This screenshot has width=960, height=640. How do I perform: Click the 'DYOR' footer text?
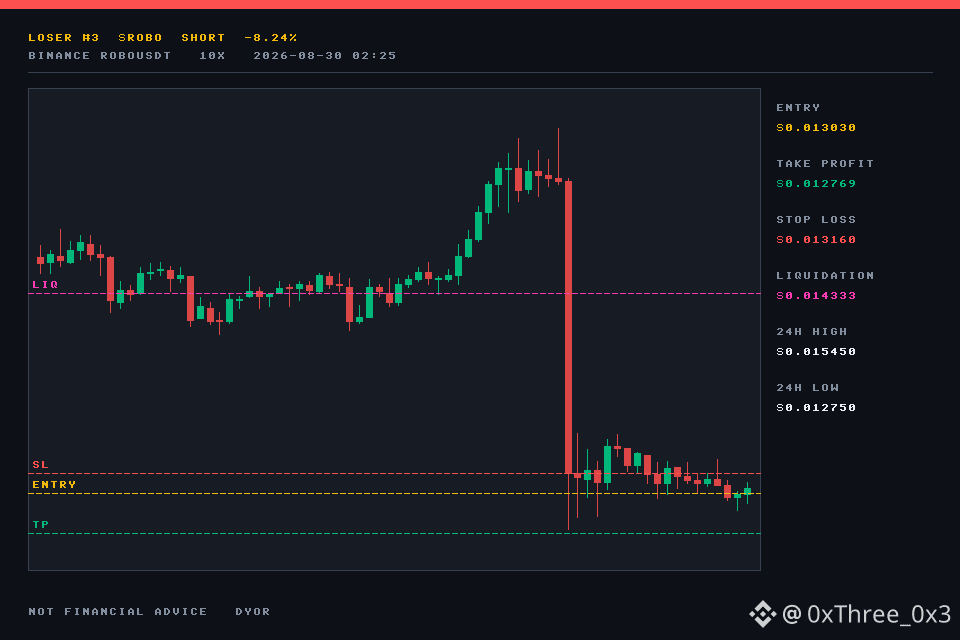[x=252, y=612]
